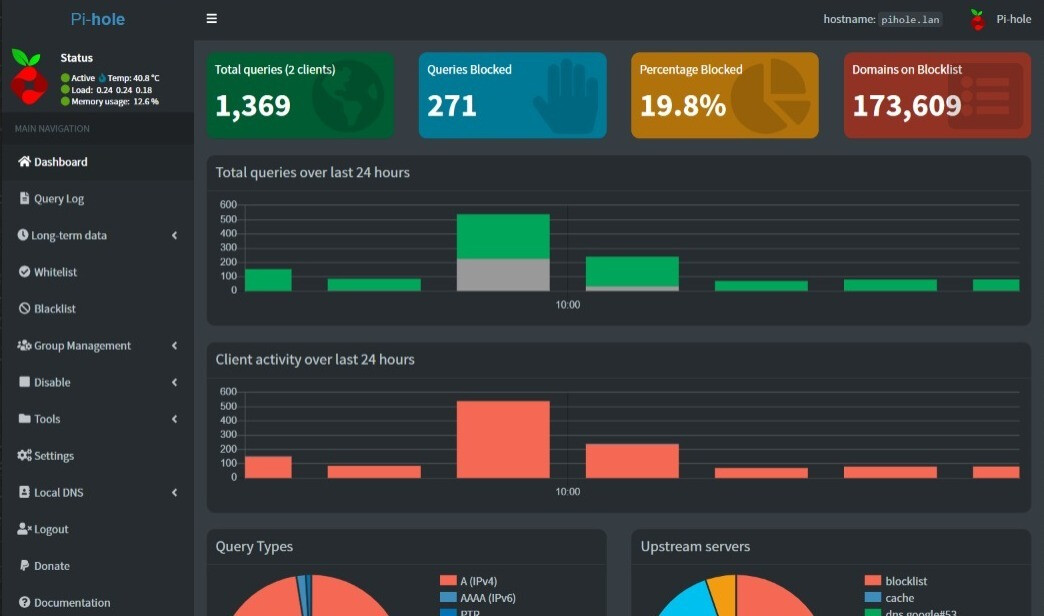Open Query Log via its file icon
The image size is (1044, 616).
click(x=24, y=198)
